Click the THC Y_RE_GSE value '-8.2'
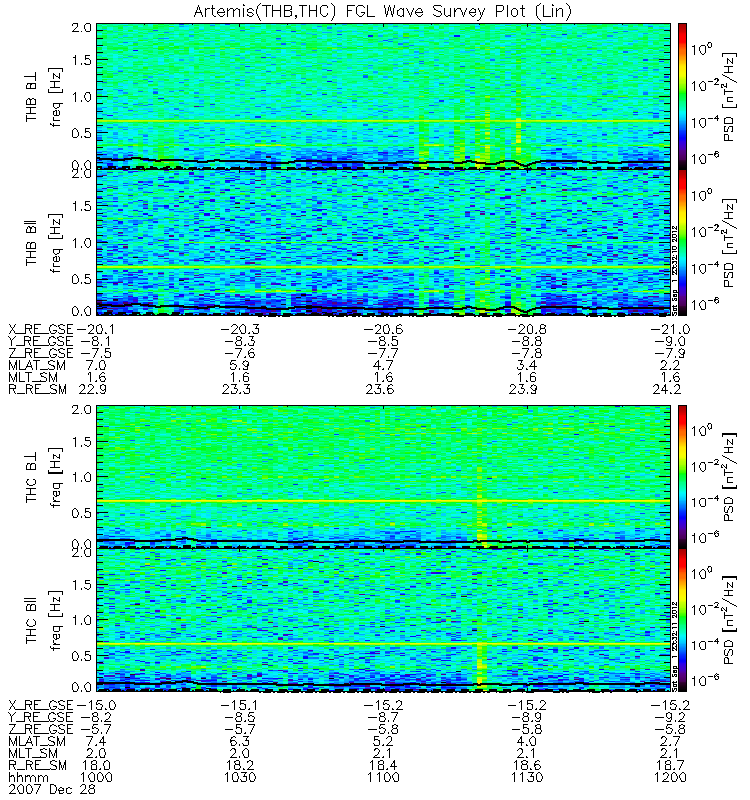Viewport: 750px width, 800px height. pos(96,718)
